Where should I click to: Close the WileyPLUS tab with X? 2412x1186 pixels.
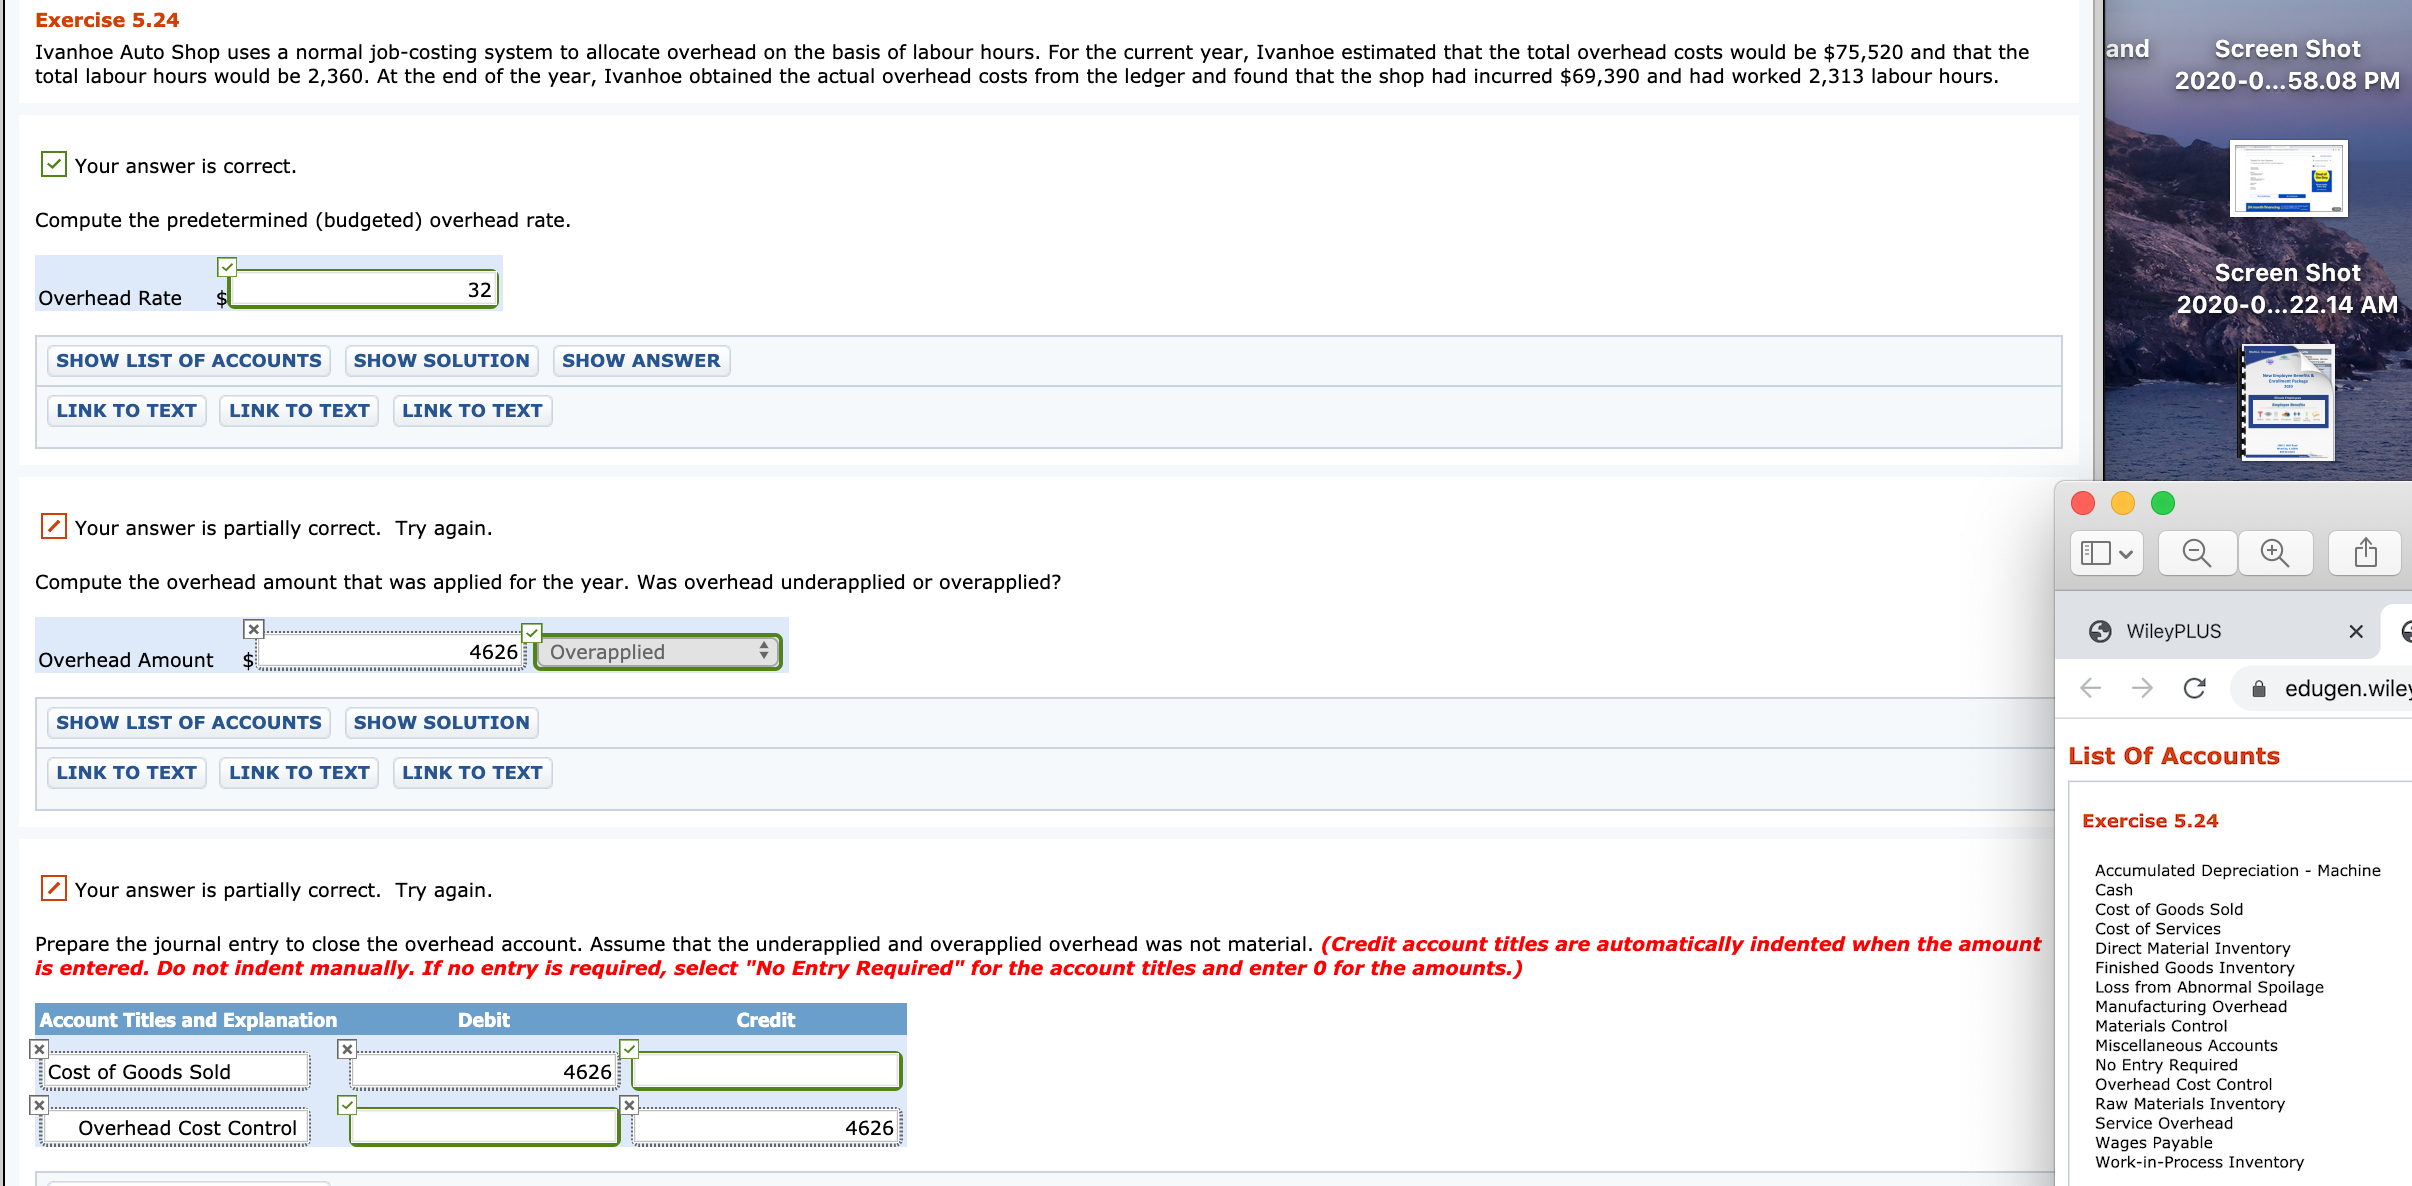[x=2356, y=631]
